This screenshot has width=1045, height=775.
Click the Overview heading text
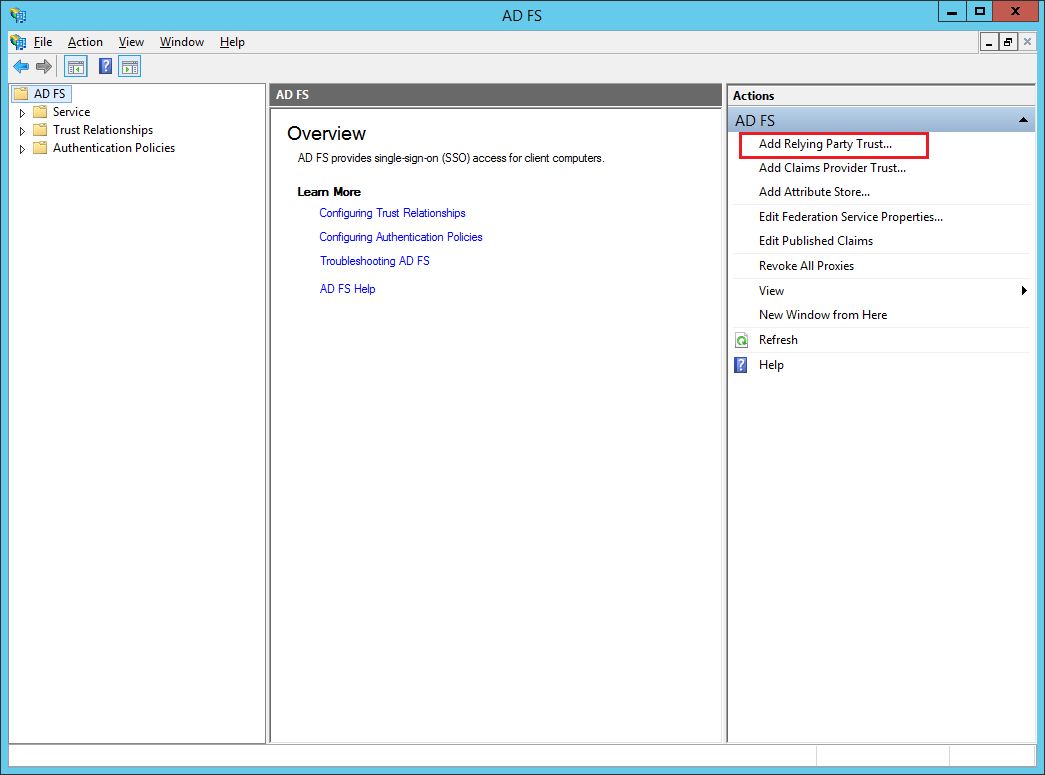click(x=327, y=133)
